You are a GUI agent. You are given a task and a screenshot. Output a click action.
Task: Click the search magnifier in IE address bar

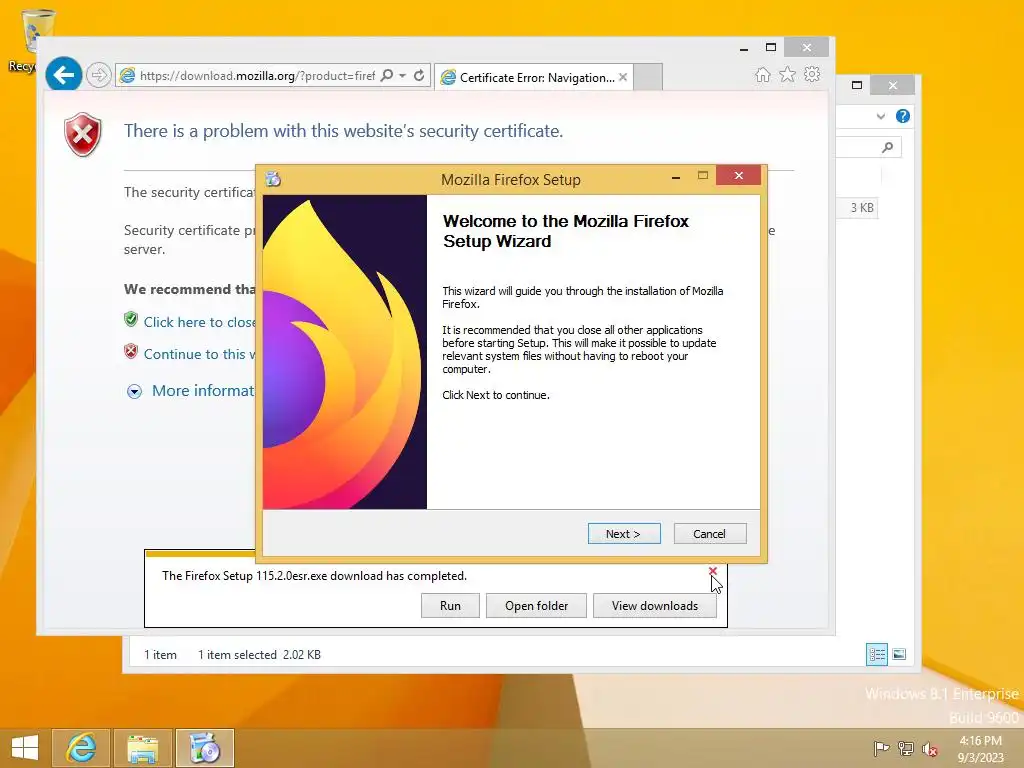tap(387, 76)
